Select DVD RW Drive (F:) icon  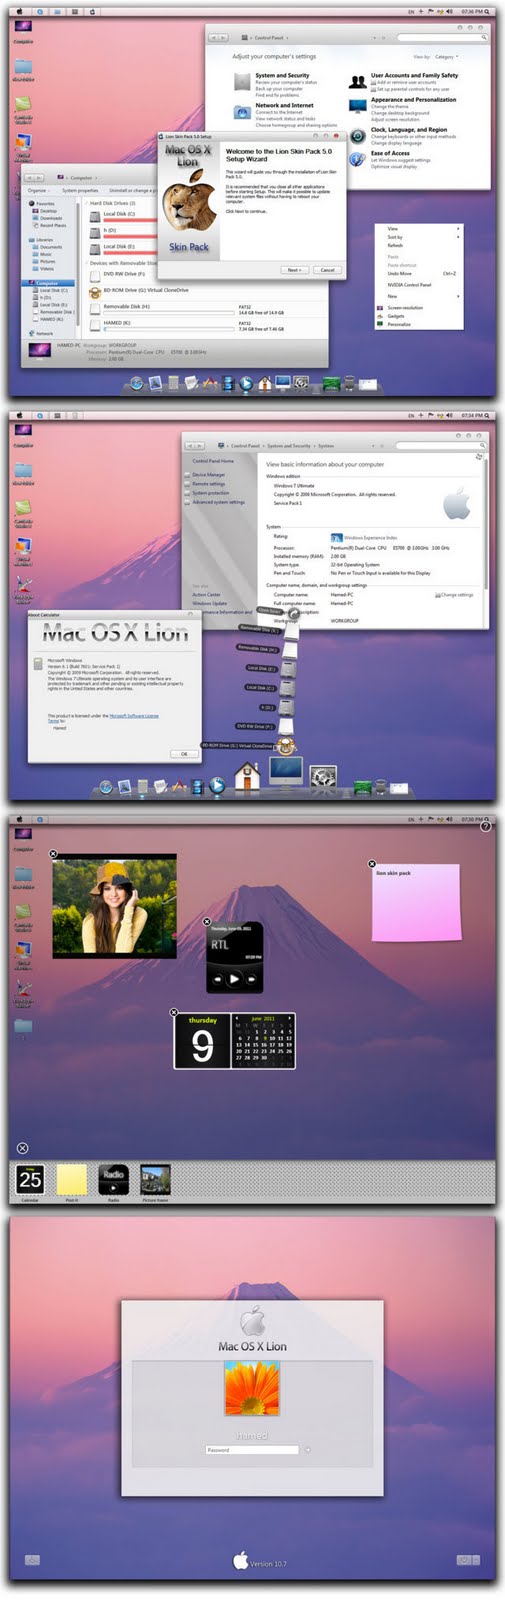[95, 274]
